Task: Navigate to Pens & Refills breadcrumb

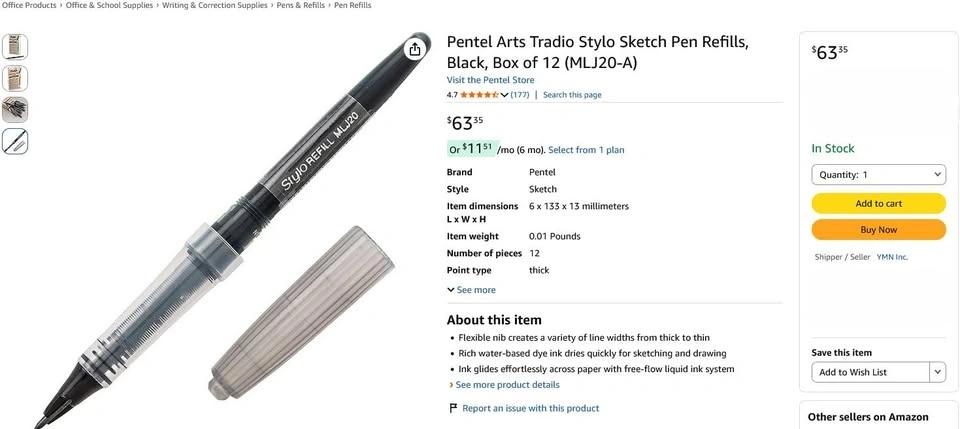Action: click(299, 5)
